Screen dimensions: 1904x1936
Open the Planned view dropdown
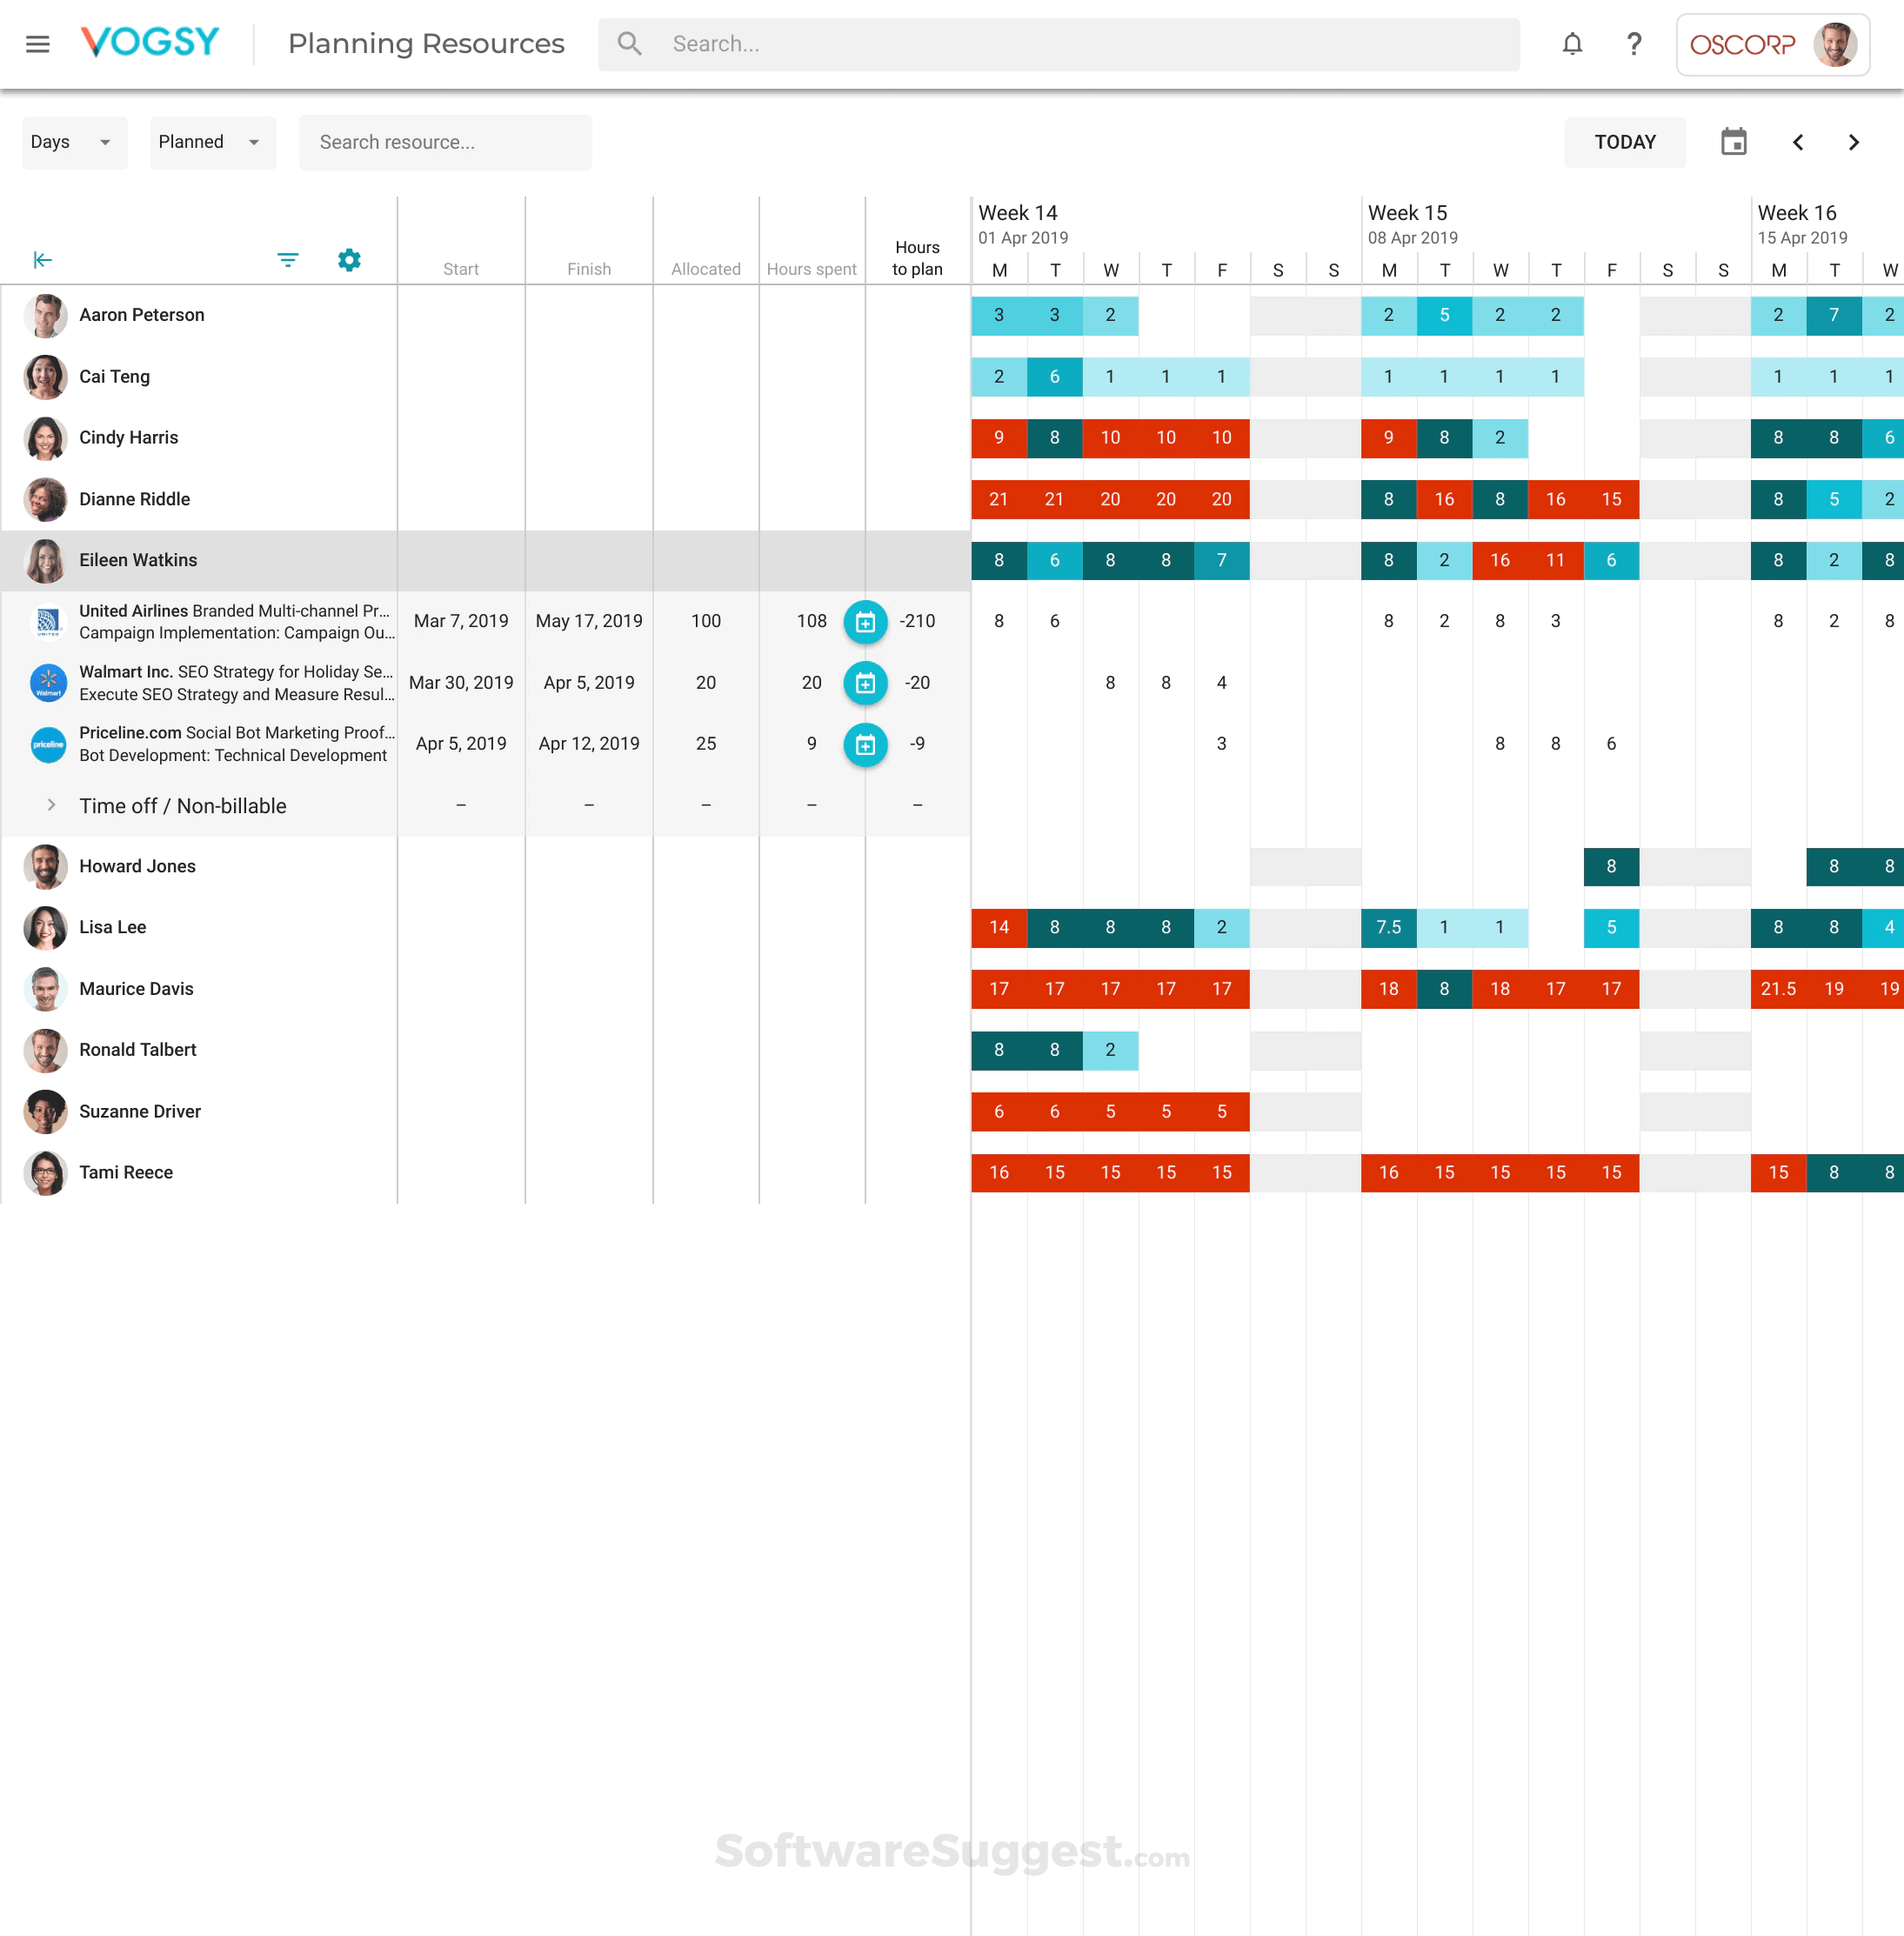pyautogui.click(x=212, y=142)
